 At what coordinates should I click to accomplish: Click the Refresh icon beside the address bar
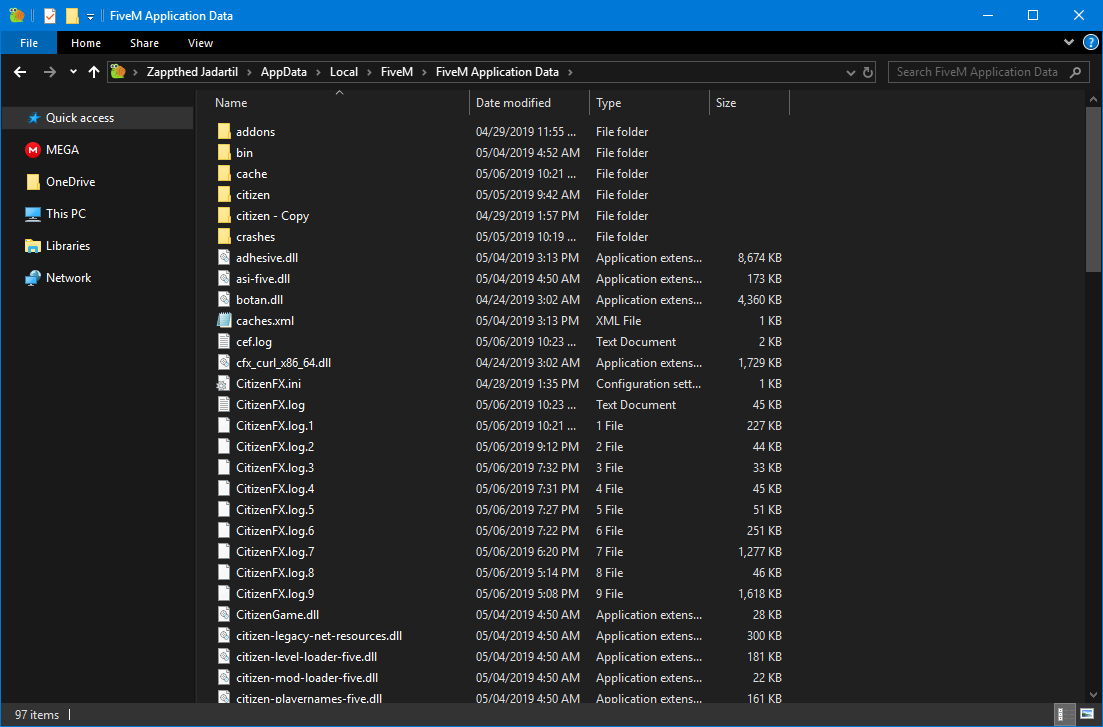pos(868,72)
